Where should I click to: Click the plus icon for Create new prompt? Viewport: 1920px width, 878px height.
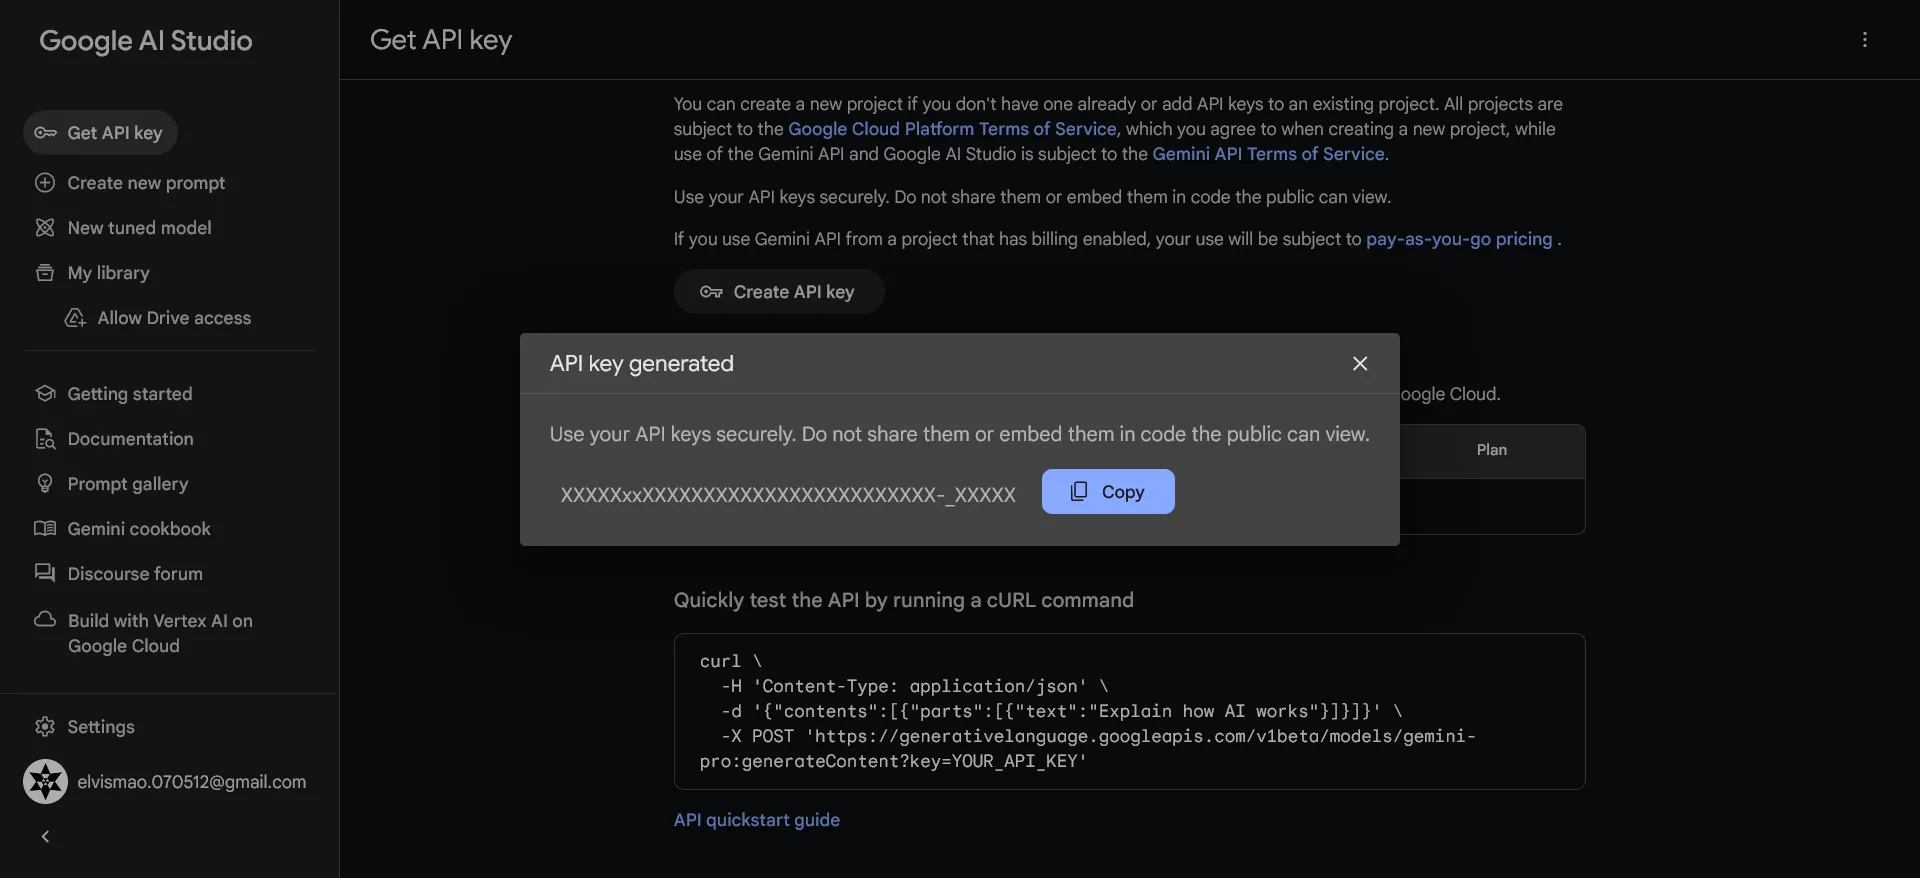[45, 183]
